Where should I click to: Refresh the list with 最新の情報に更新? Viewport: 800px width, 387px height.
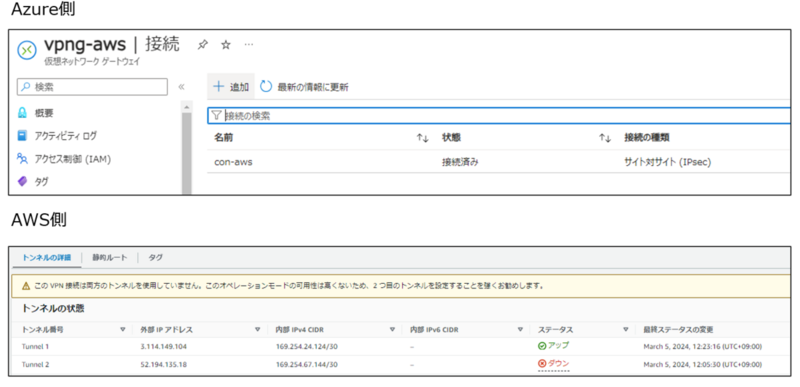[x=305, y=87]
